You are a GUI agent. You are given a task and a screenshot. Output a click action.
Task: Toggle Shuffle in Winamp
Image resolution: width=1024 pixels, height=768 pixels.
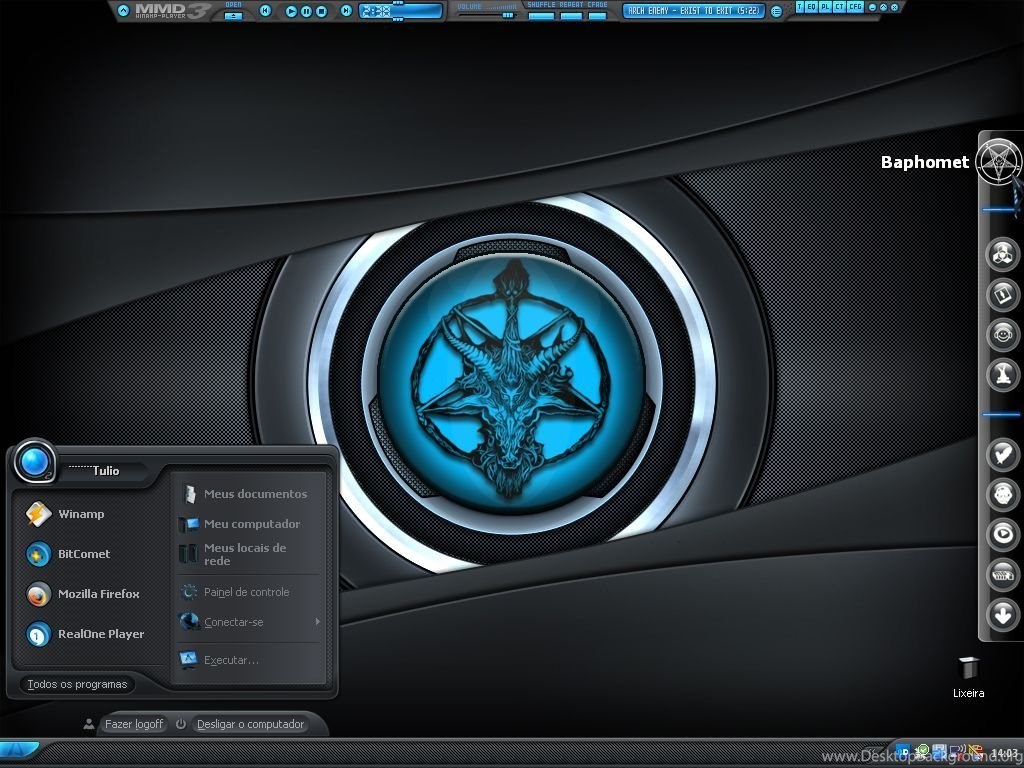541,16
